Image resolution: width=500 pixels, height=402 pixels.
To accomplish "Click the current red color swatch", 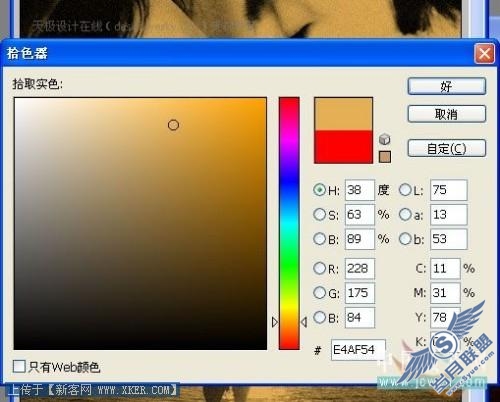I will tap(343, 147).
